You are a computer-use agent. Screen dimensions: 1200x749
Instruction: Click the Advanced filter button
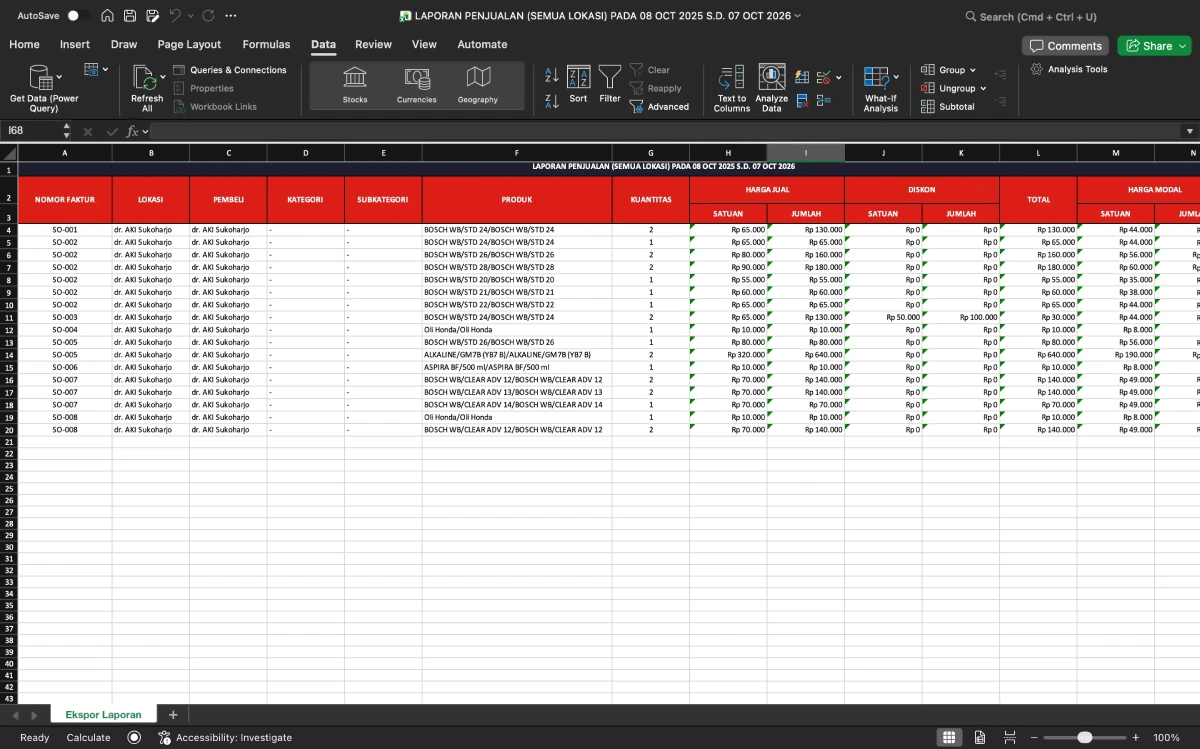click(659, 107)
